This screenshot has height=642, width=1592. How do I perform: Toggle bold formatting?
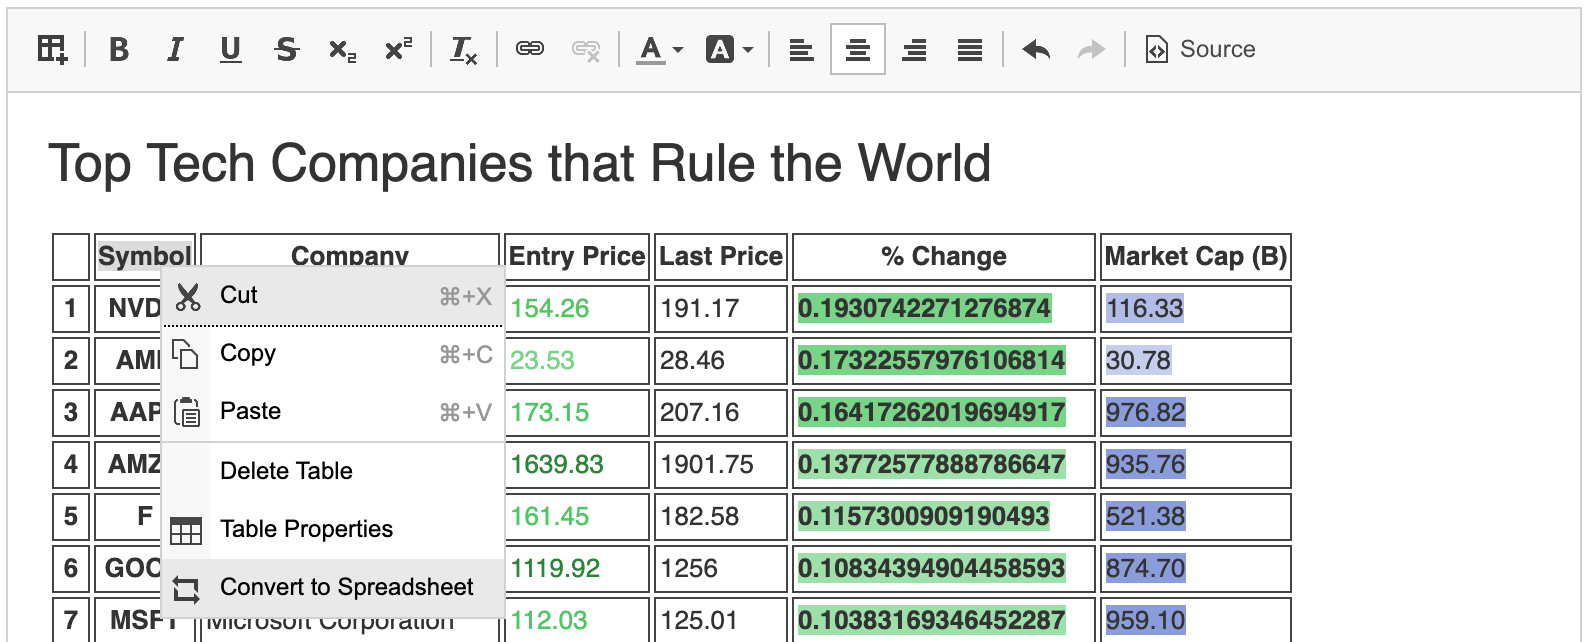(119, 49)
